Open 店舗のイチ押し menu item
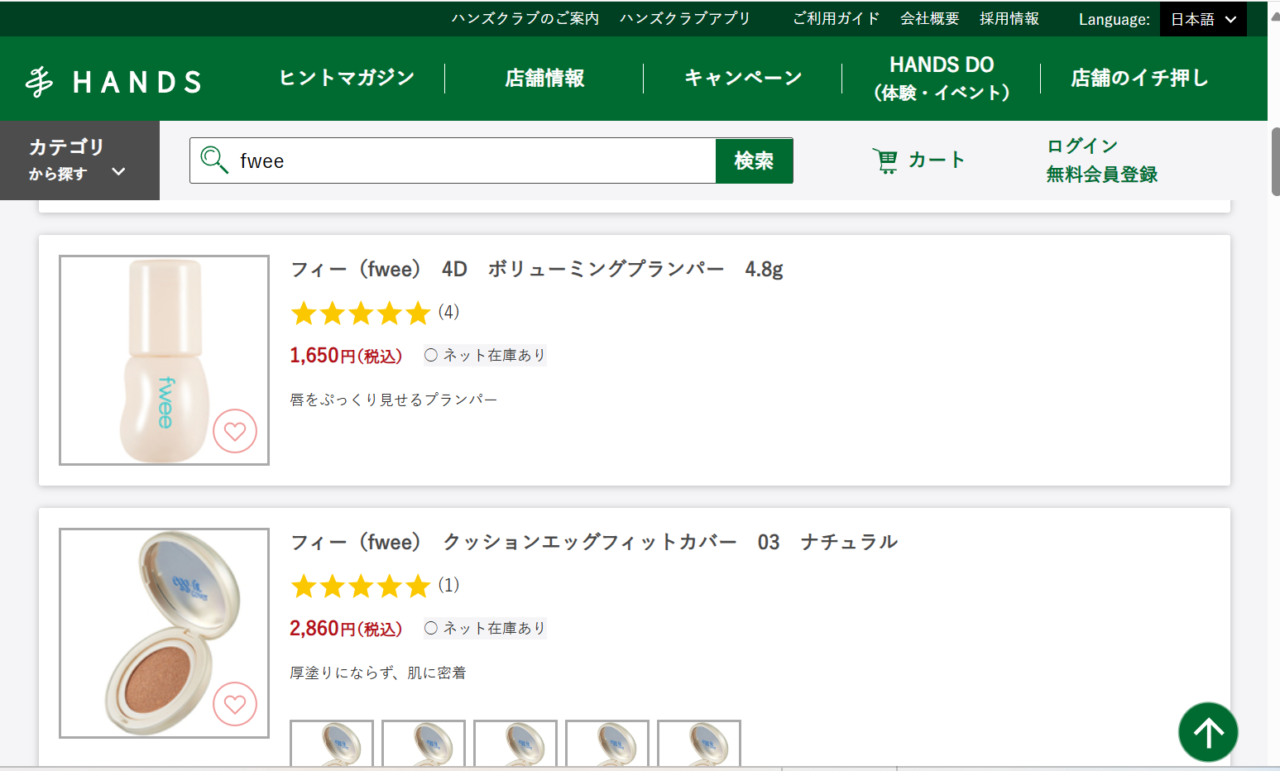This screenshot has height=771, width=1280. [1140, 78]
